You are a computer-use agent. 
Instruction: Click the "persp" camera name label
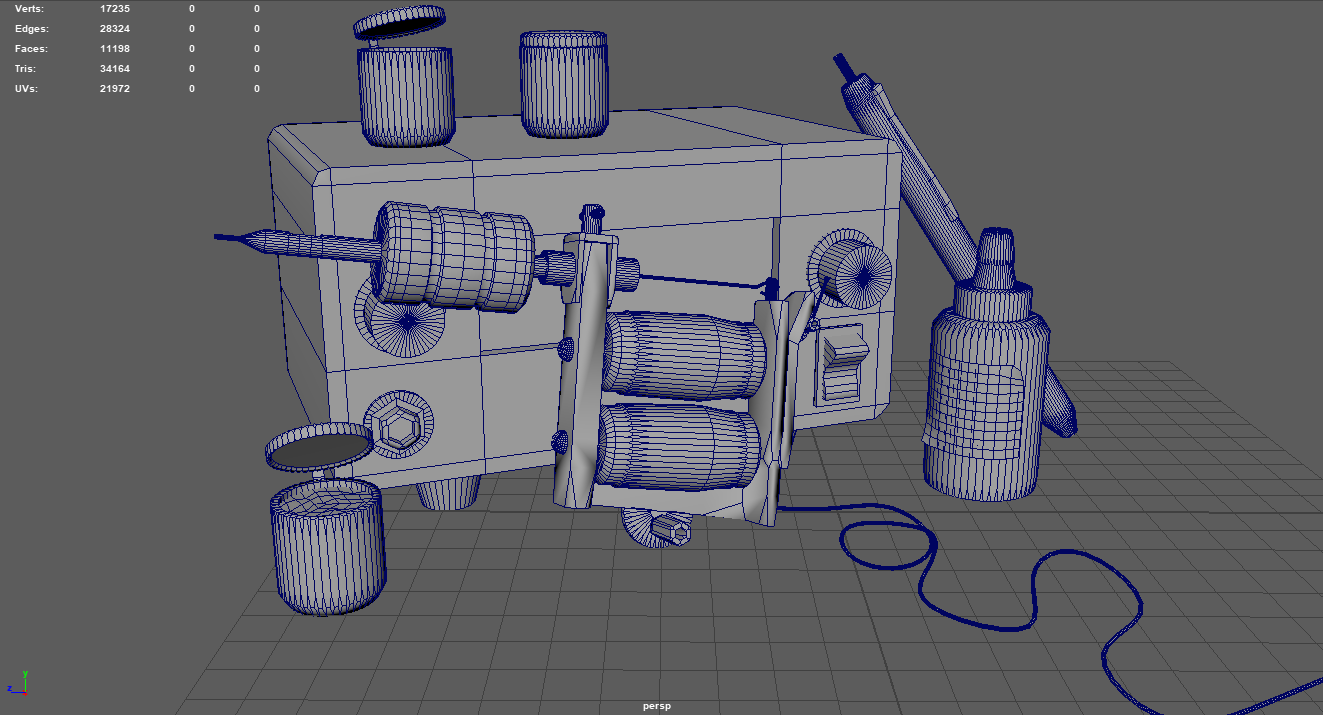[x=657, y=706]
